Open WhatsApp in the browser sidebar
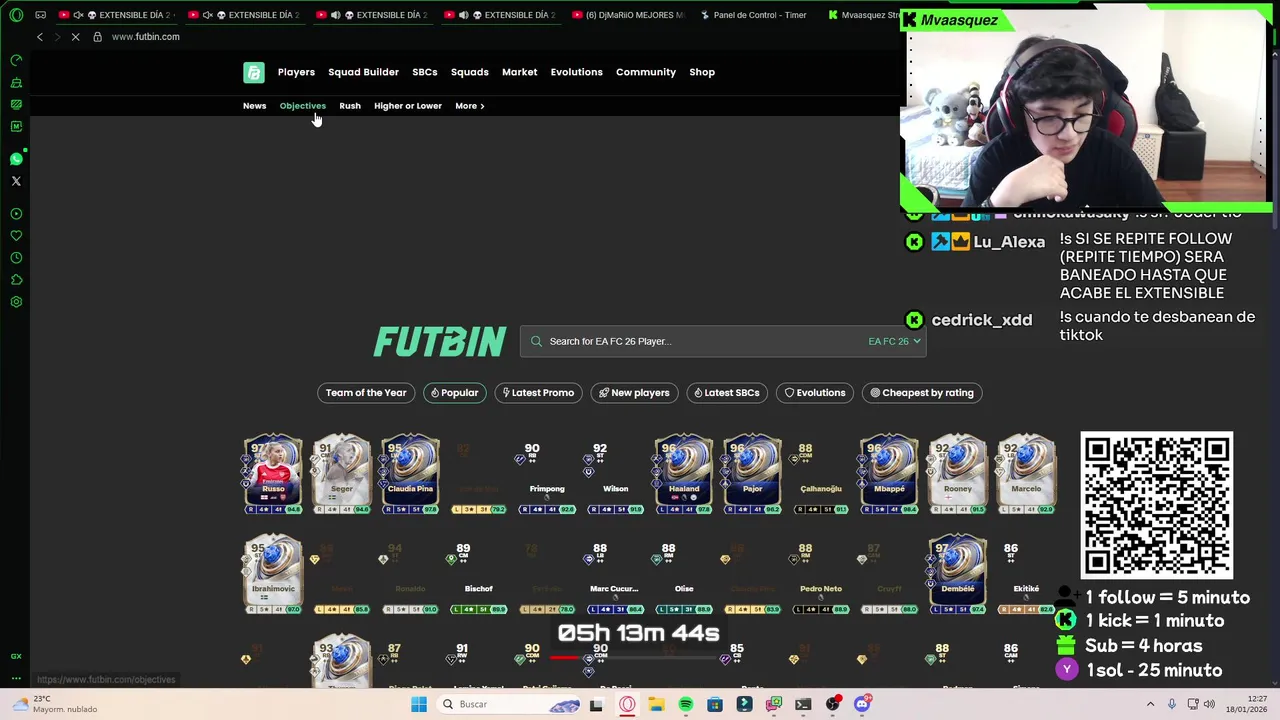1280x720 pixels. click(x=16, y=159)
